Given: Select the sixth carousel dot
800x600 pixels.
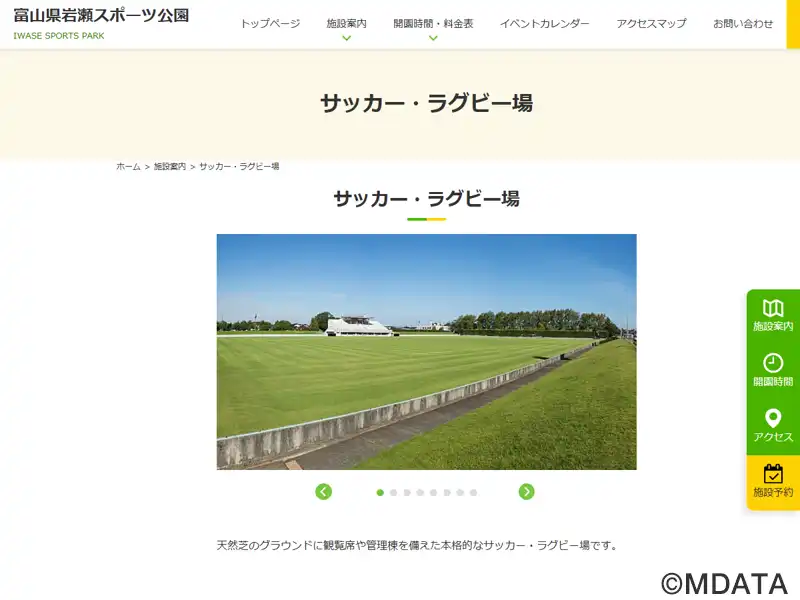Looking at the screenshot, I should [x=447, y=492].
